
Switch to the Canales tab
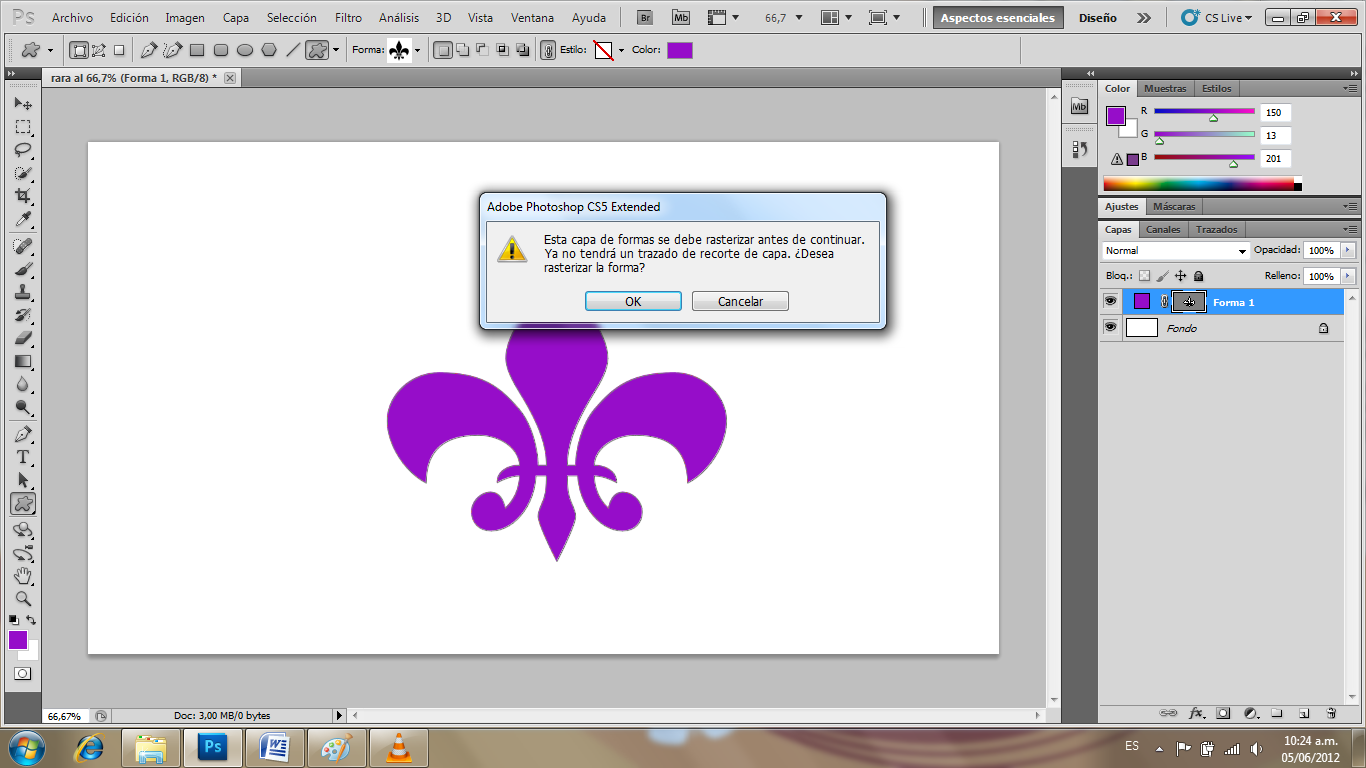(1163, 229)
